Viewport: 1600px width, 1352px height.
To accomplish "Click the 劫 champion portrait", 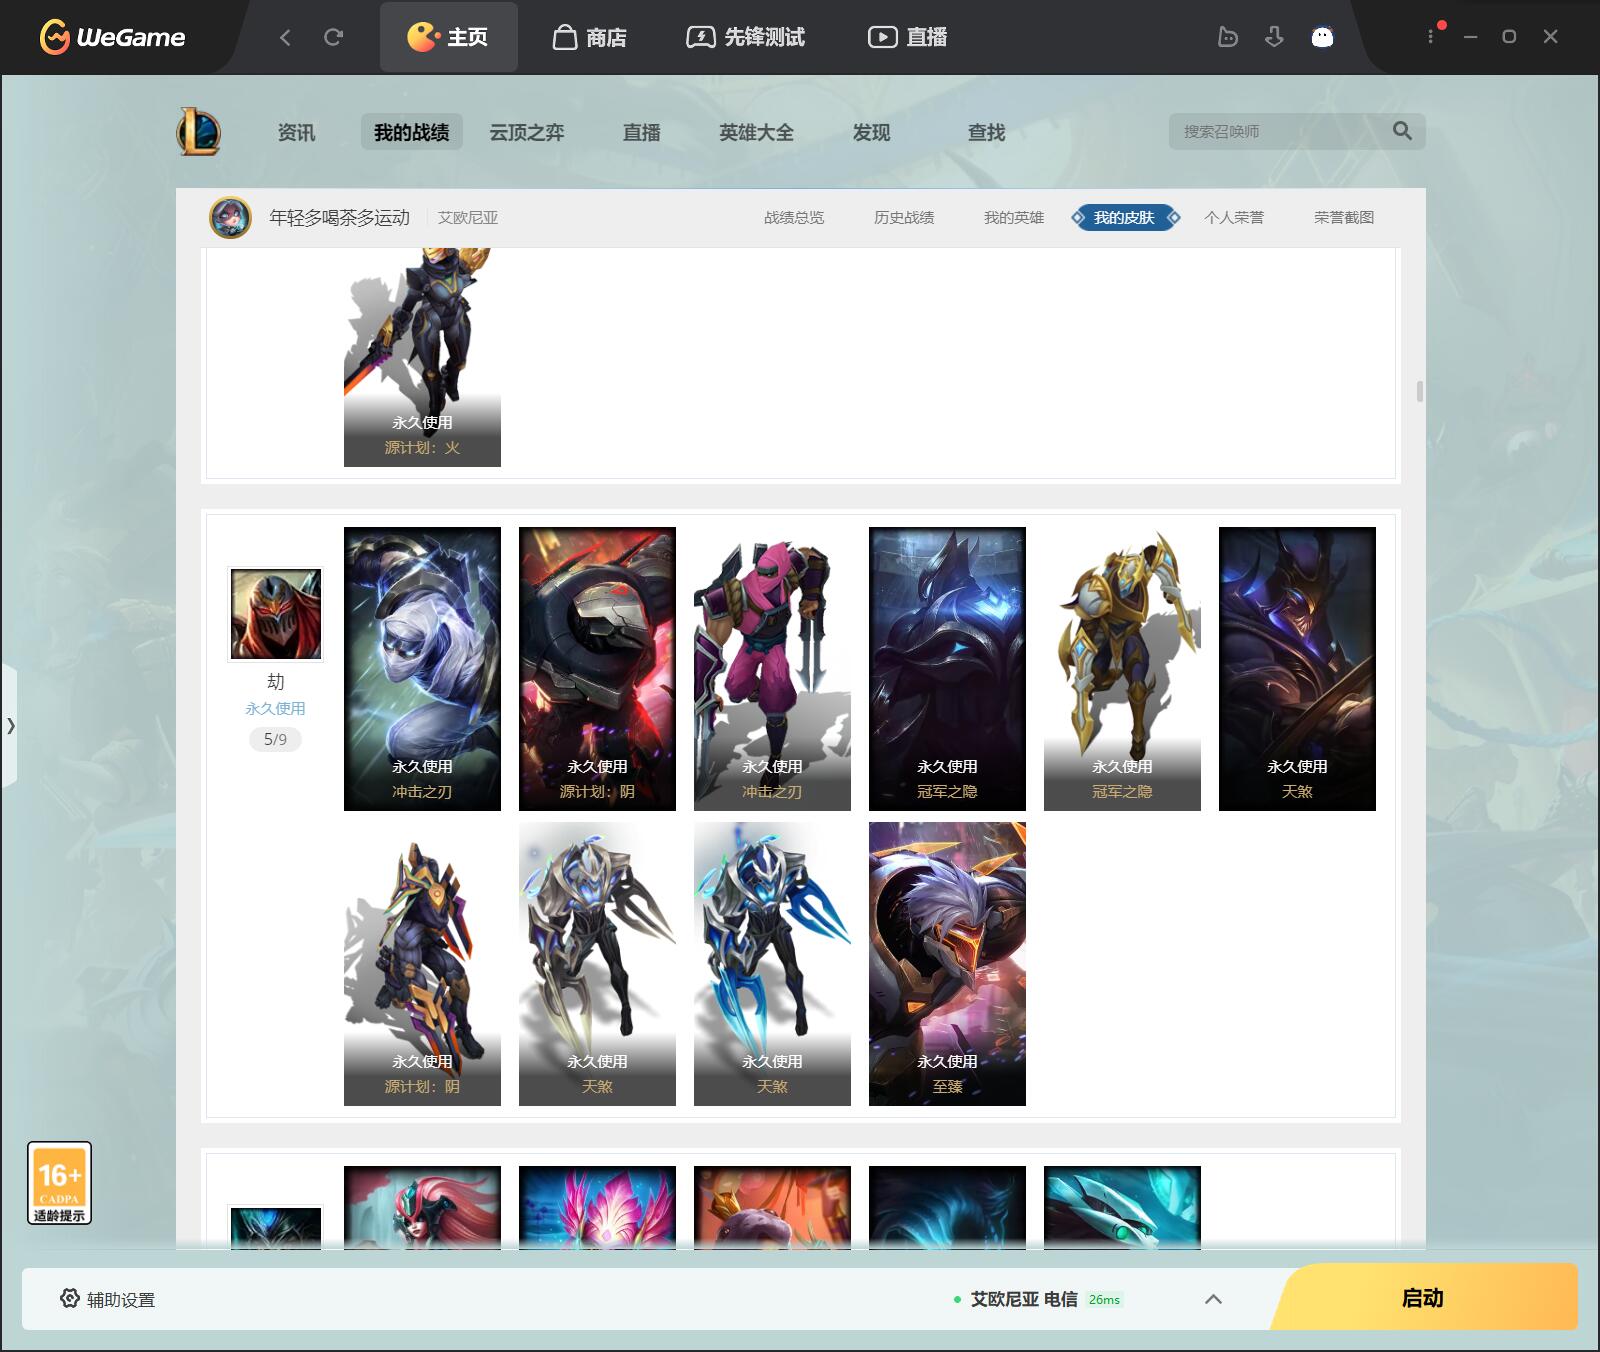I will tap(276, 614).
